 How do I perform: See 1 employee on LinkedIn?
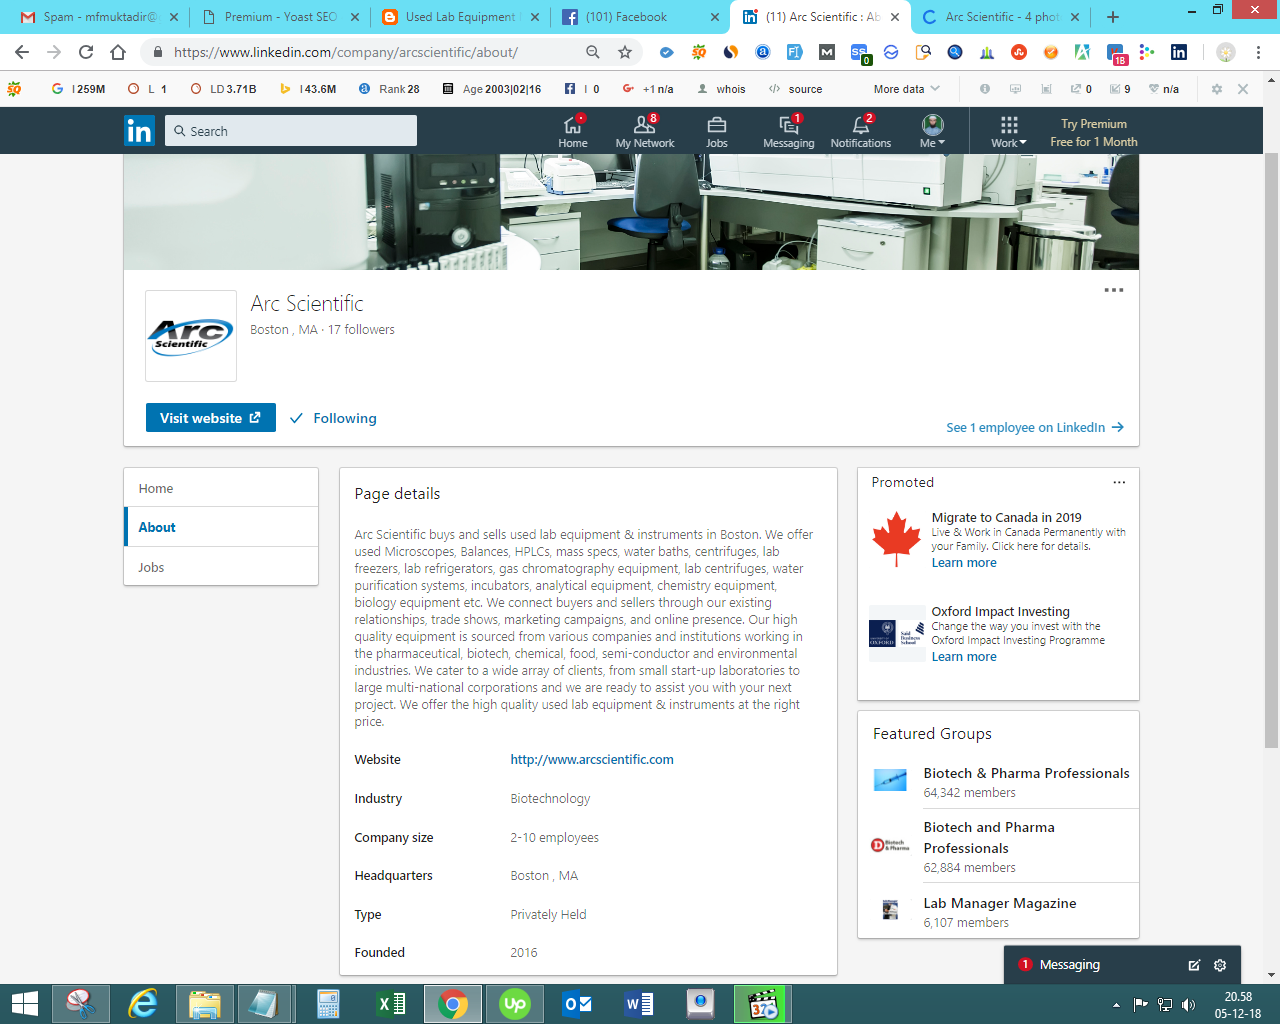tap(1035, 427)
